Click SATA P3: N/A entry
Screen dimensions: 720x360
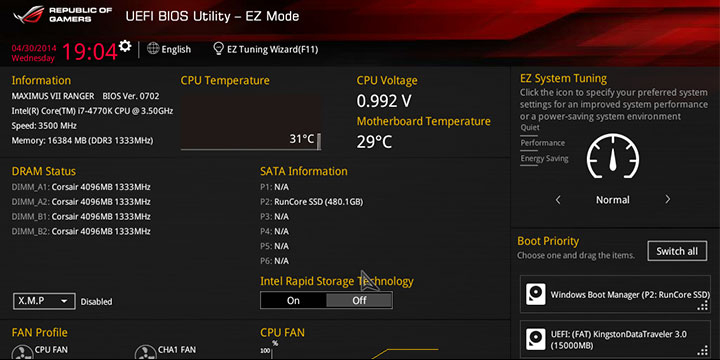(275, 216)
